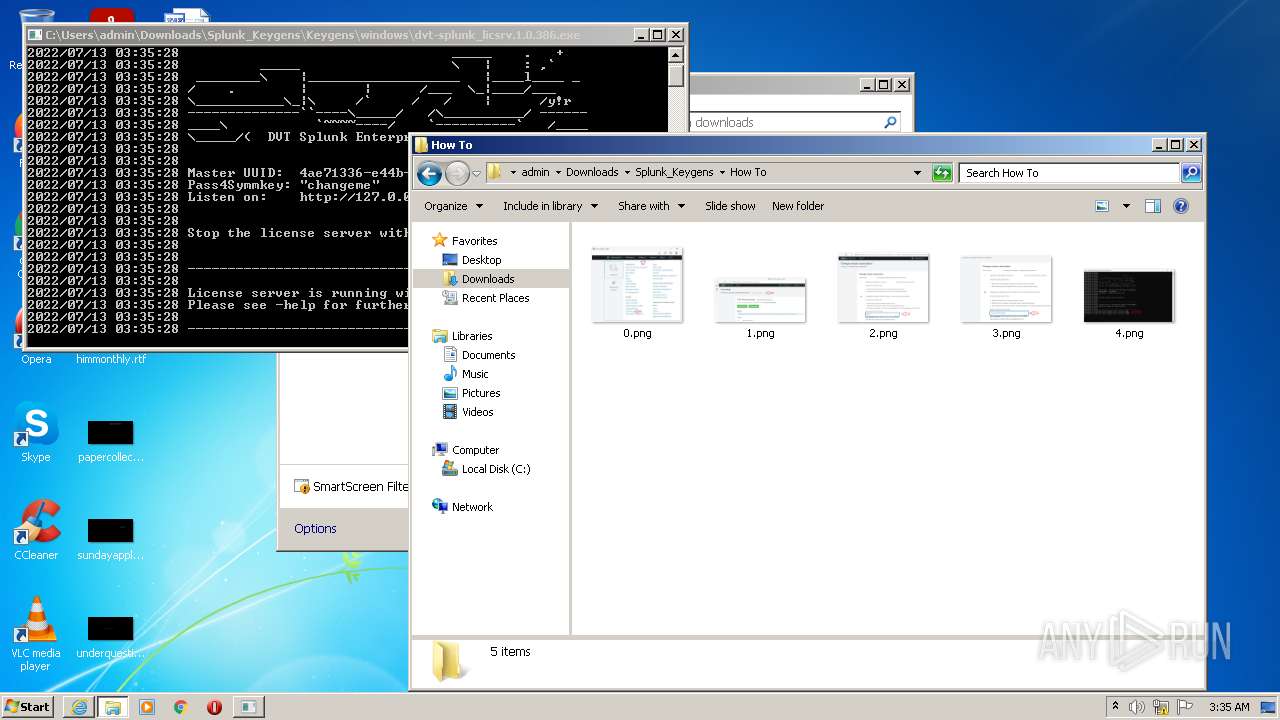Viewport: 1280px width, 720px height.
Task: Click Options link in background window
Action: [x=315, y=529]
